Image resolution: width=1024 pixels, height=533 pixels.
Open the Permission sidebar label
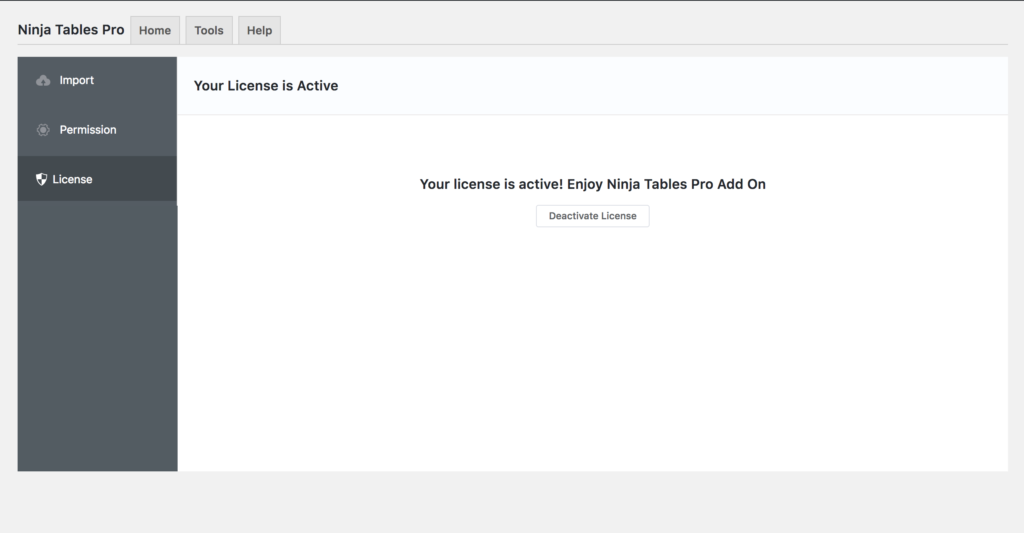point(88,130)
